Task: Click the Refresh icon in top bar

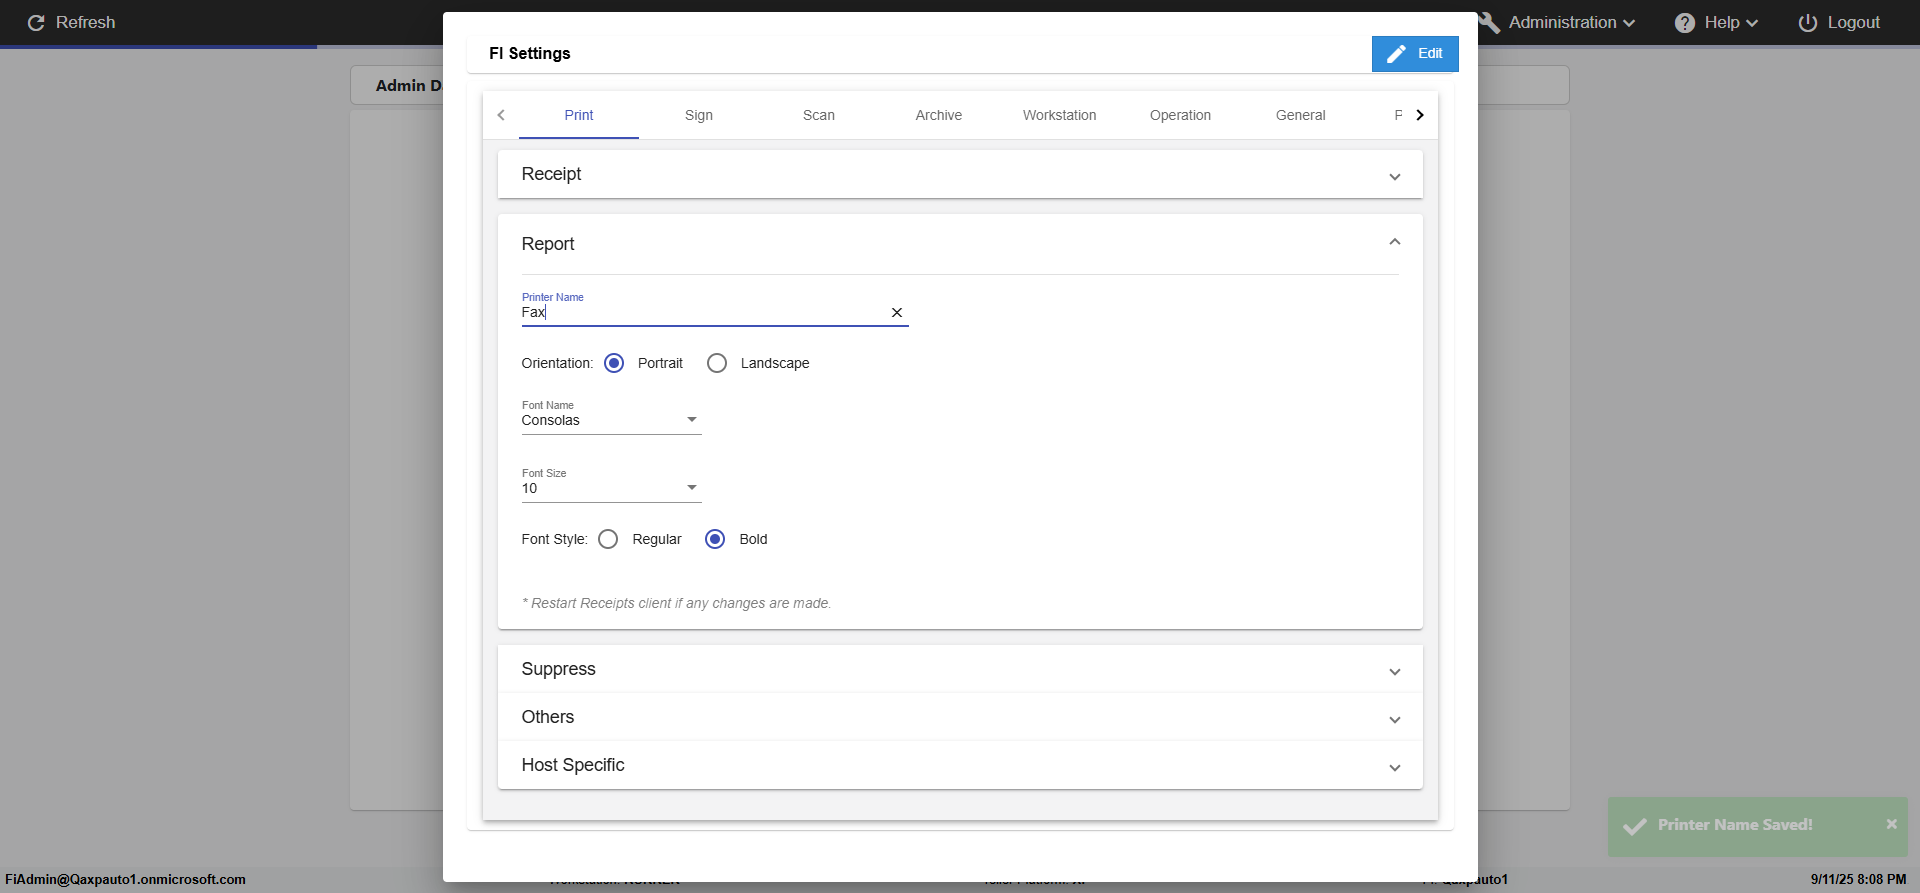Action: coord(36,23)
